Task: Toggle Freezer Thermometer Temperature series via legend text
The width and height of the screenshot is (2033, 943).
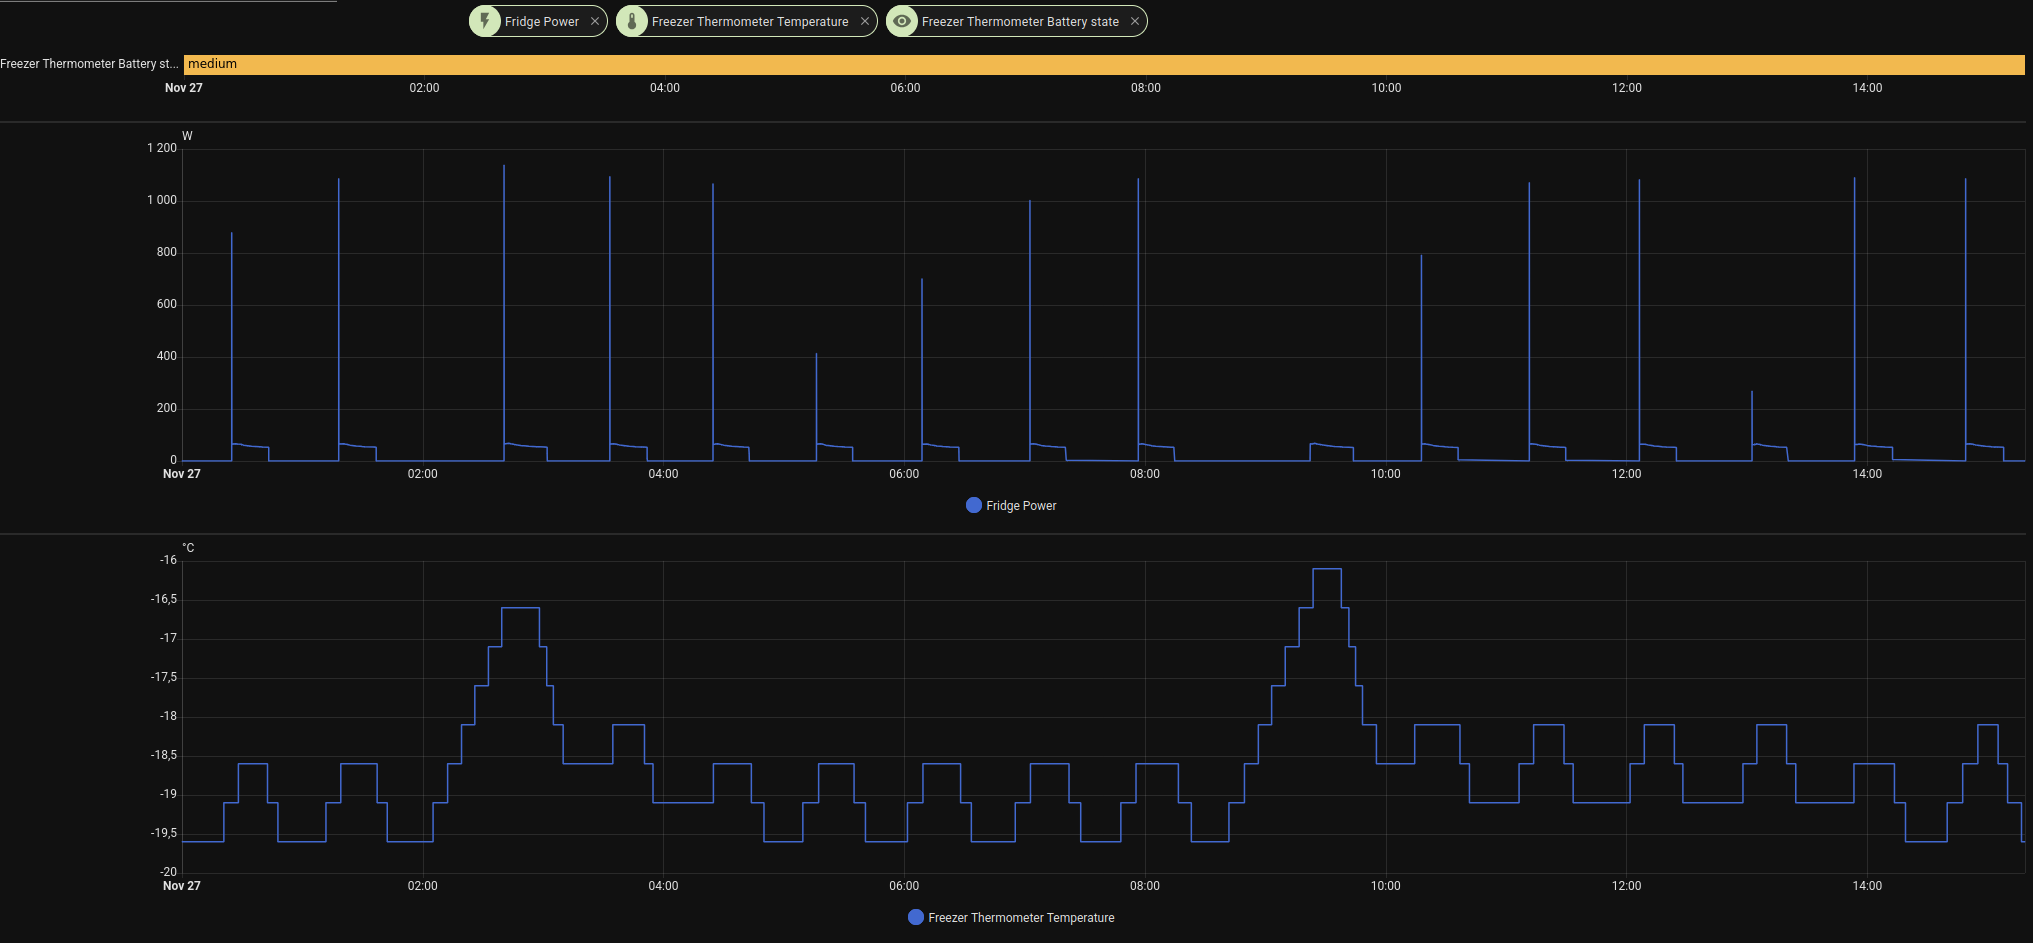Action: click(x=1021, y=918)
